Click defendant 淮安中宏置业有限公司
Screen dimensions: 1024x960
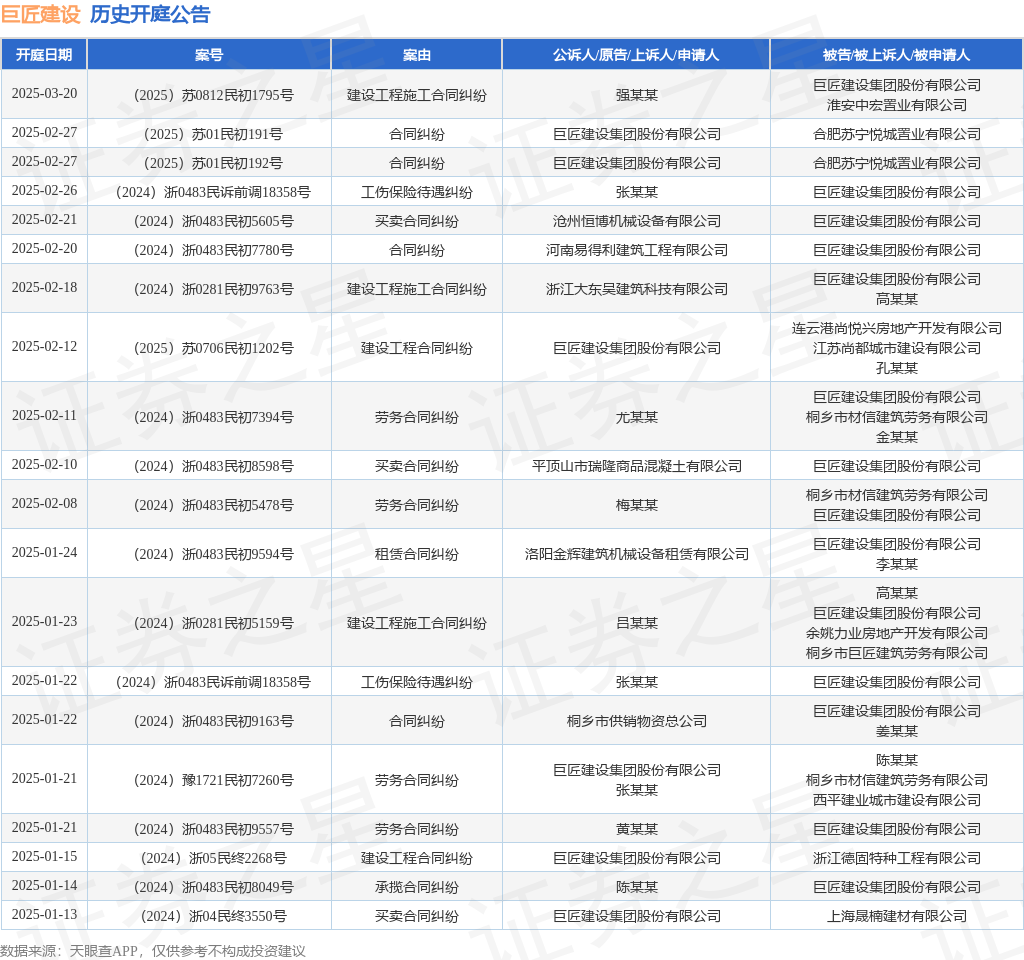(x=897, y=105)
